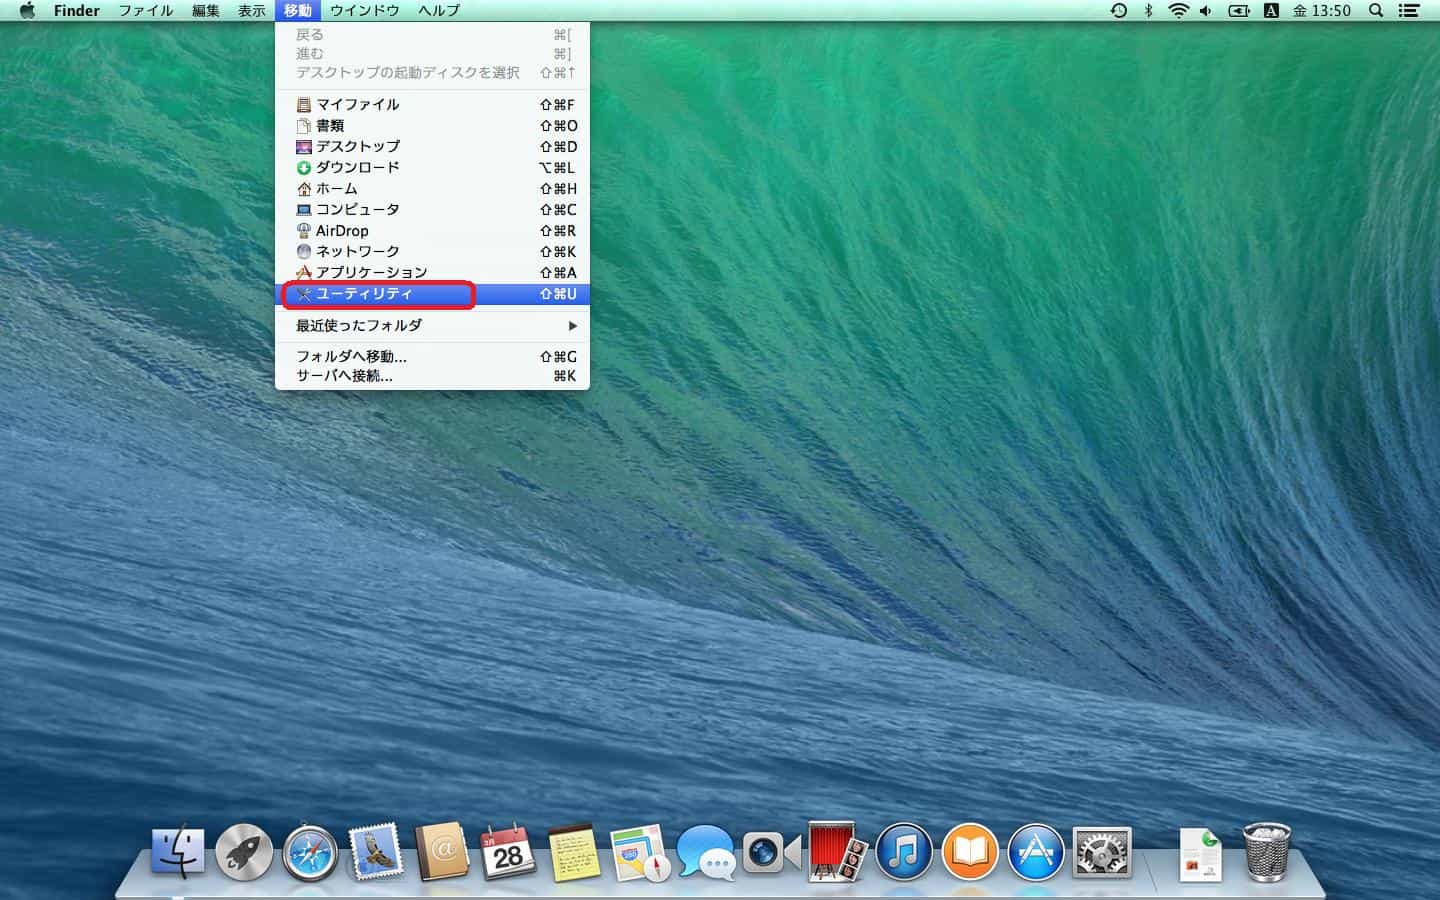Screen dimensions: 1440x900
Task: Open Wi-Fi status menu
Action: coord(1178,11)
